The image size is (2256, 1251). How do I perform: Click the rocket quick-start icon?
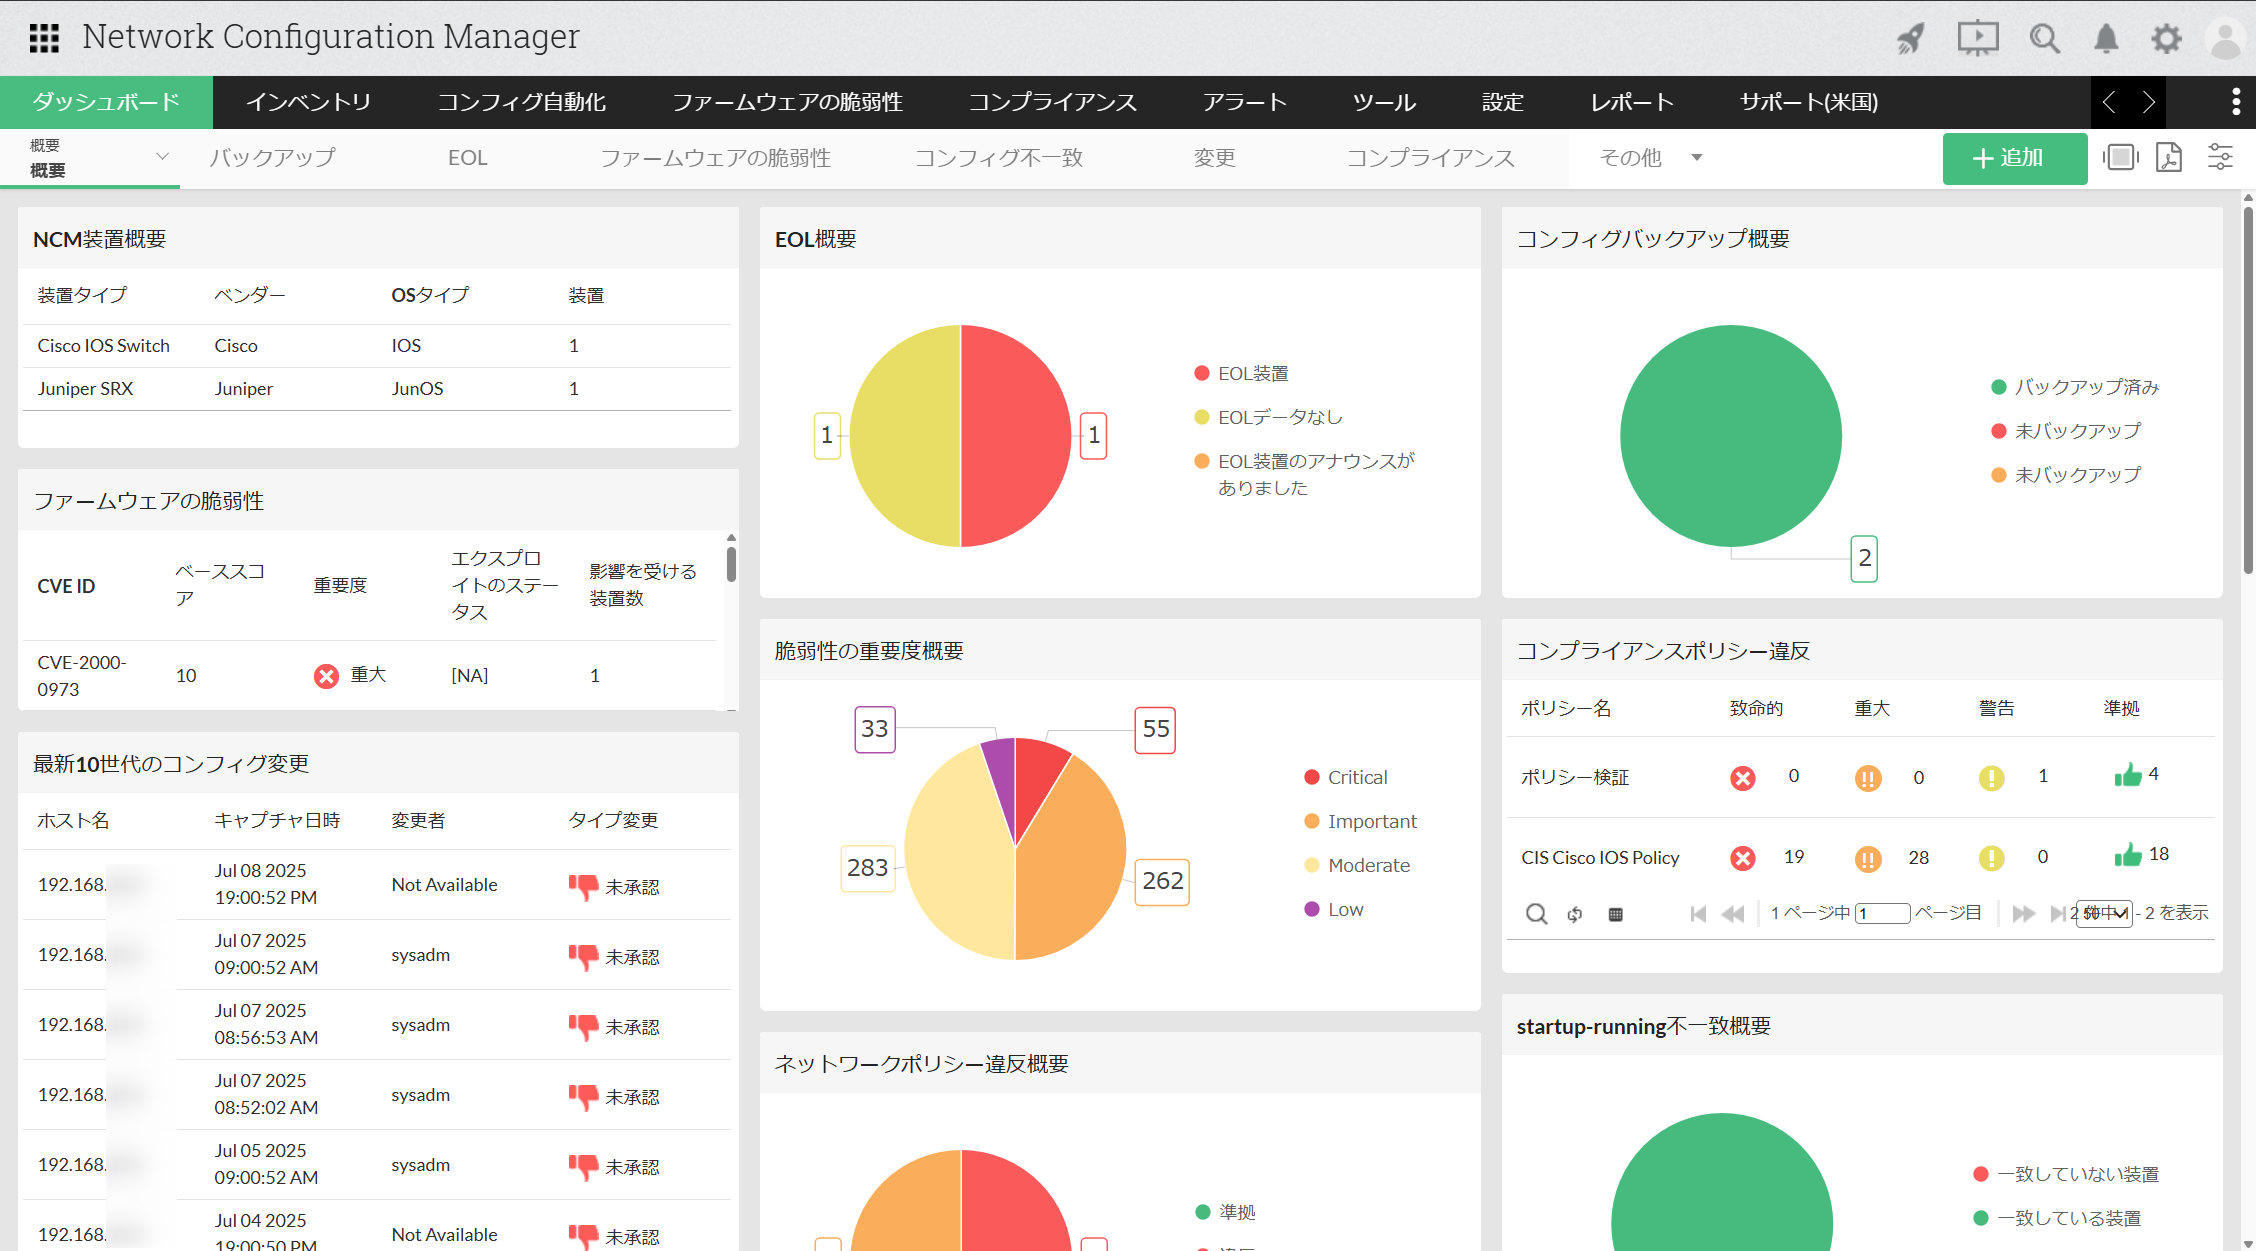pos(1911,39)
